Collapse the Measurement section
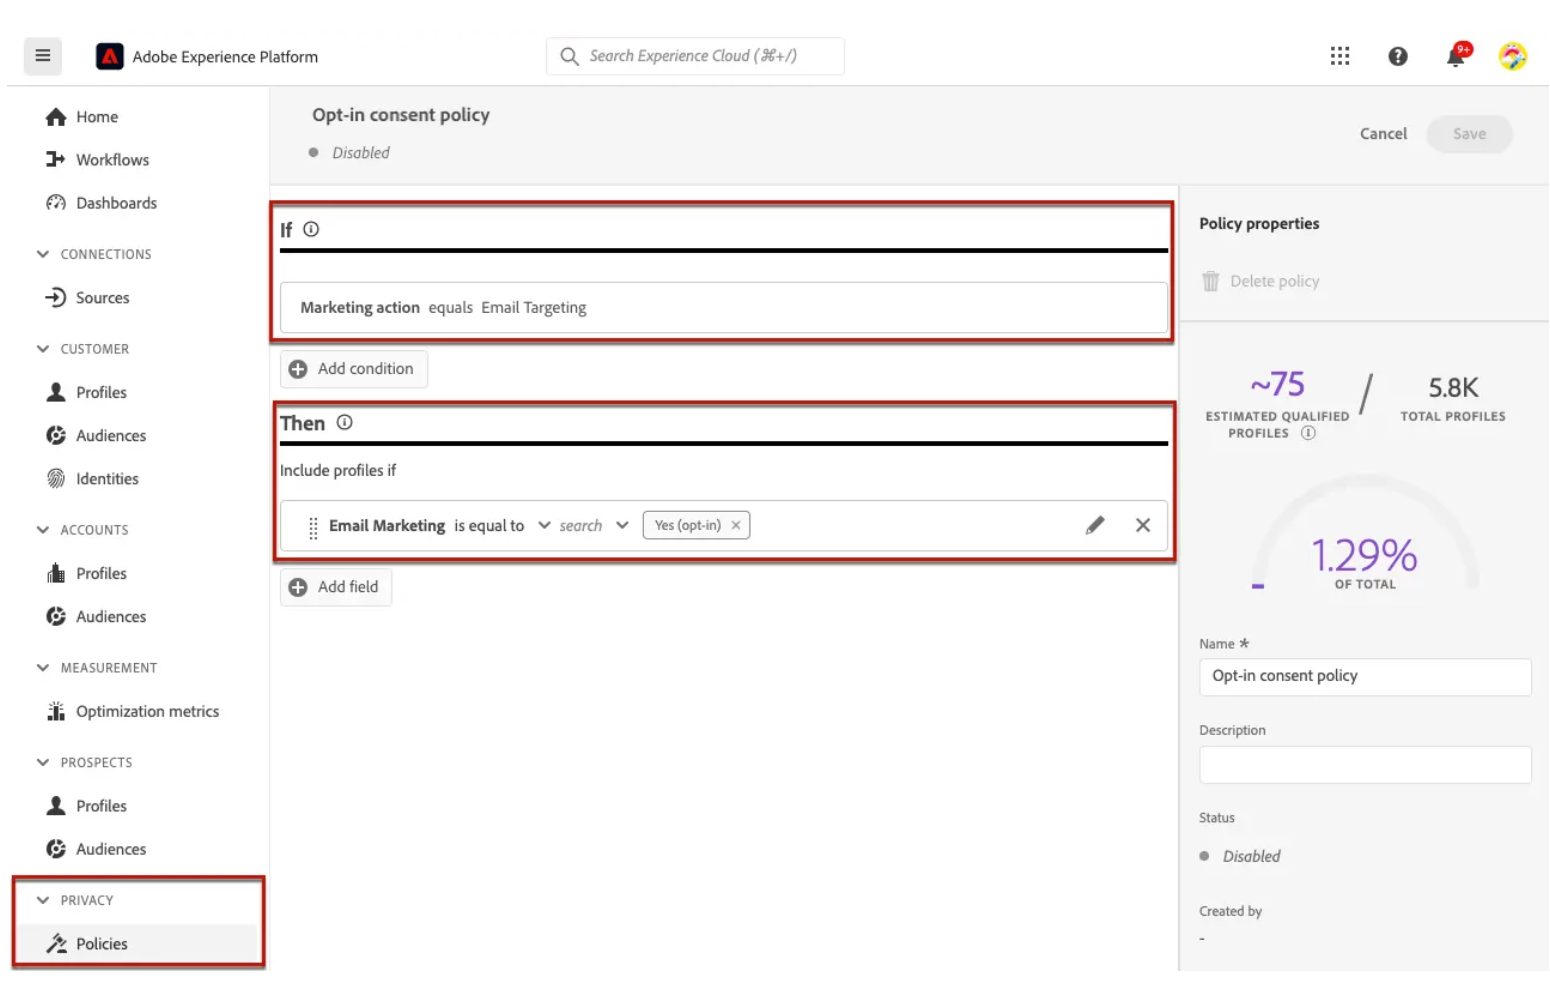The width and height of the screenshot is (1550, 986). (x=43, y=668)
